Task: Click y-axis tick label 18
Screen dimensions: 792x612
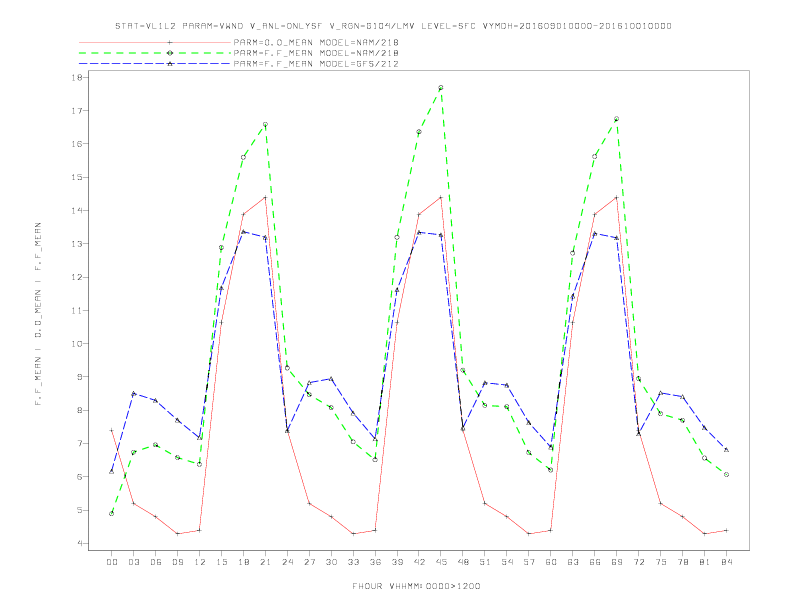Action: [77, 77]
